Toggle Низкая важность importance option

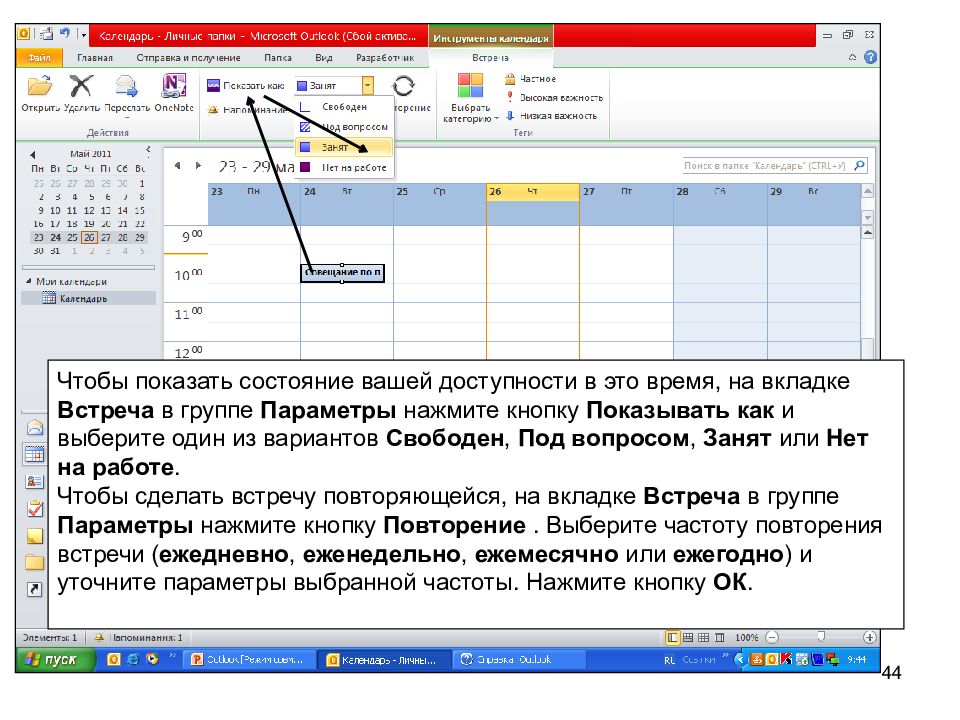(550, 116)
